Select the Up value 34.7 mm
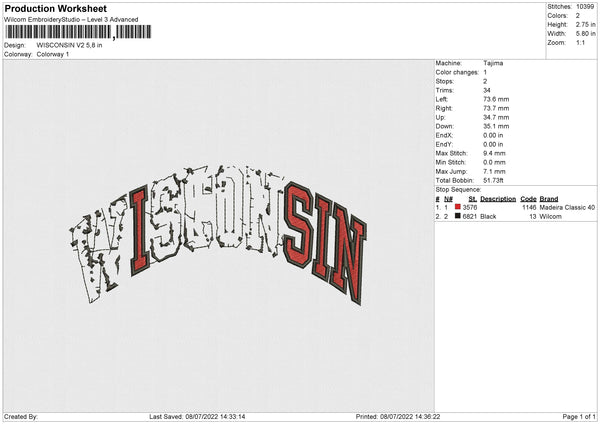Viewport: 600px width, 424px height. [x=496, y=117]
